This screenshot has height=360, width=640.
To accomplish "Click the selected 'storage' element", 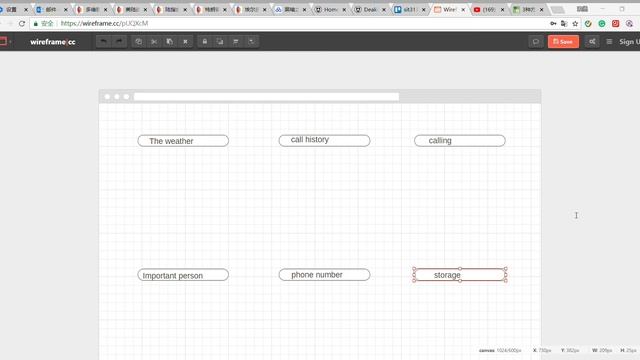I will pyautogui.click(x=460, y=275).
